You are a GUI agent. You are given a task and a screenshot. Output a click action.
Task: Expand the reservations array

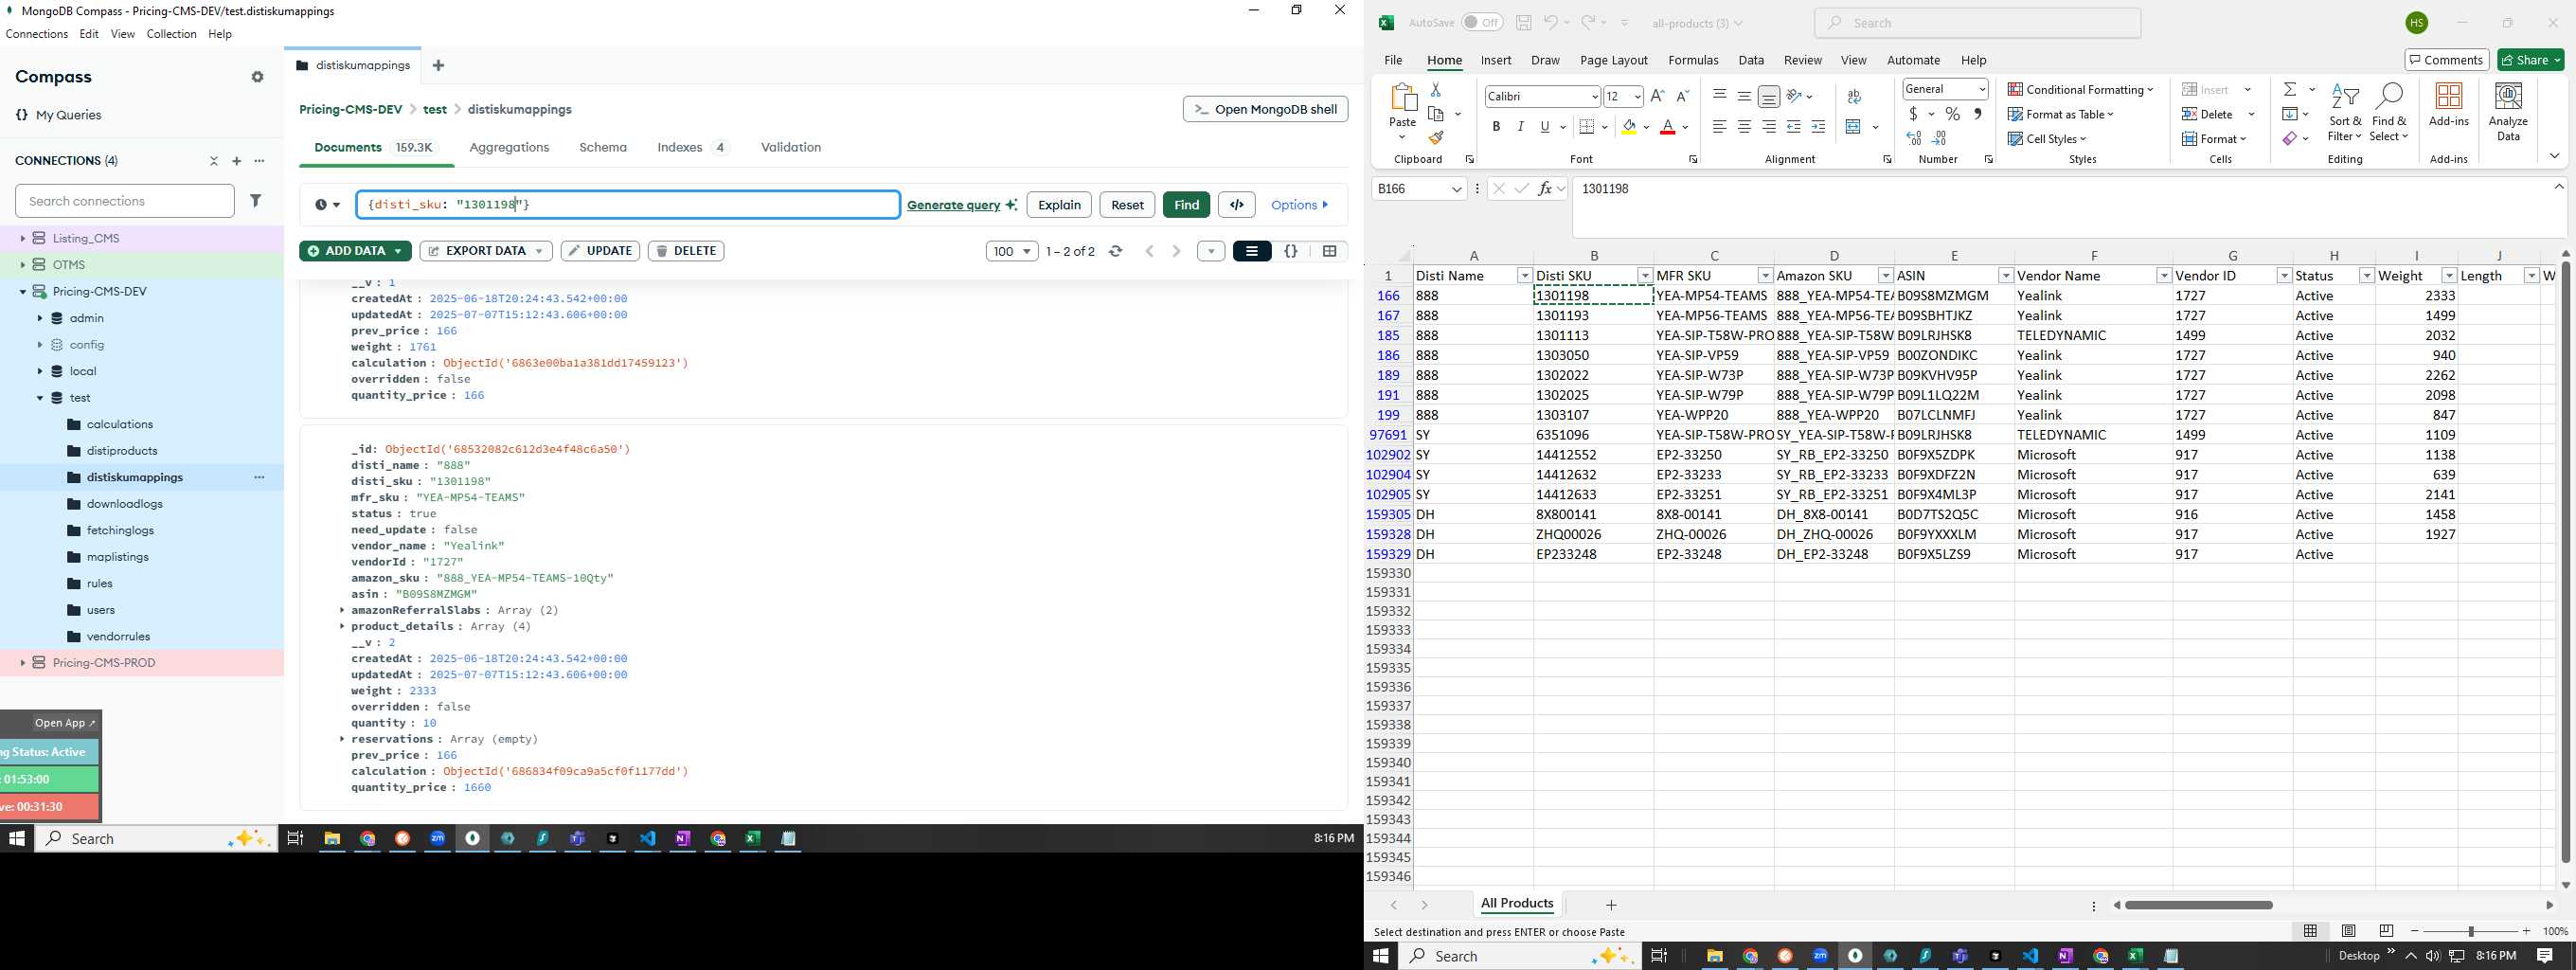pos(342,739)
